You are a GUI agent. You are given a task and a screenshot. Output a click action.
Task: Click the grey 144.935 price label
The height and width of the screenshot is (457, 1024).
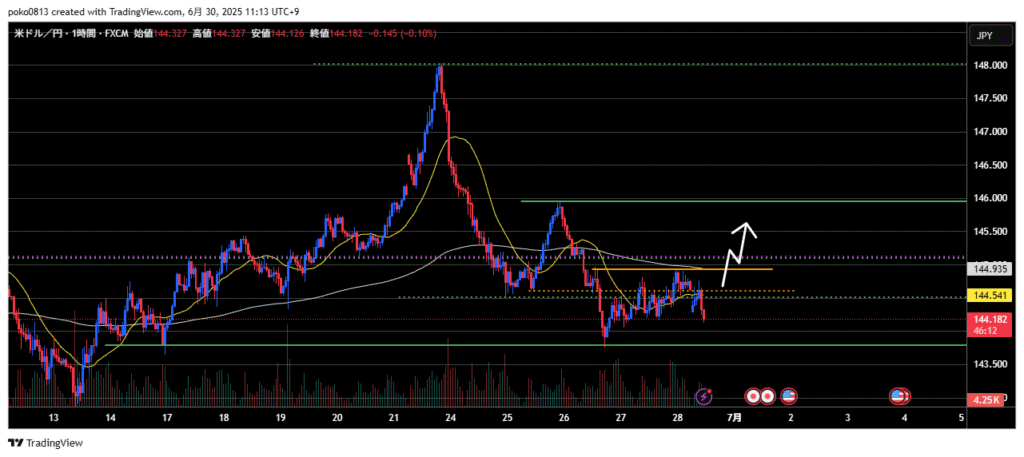tap(991, 269)
